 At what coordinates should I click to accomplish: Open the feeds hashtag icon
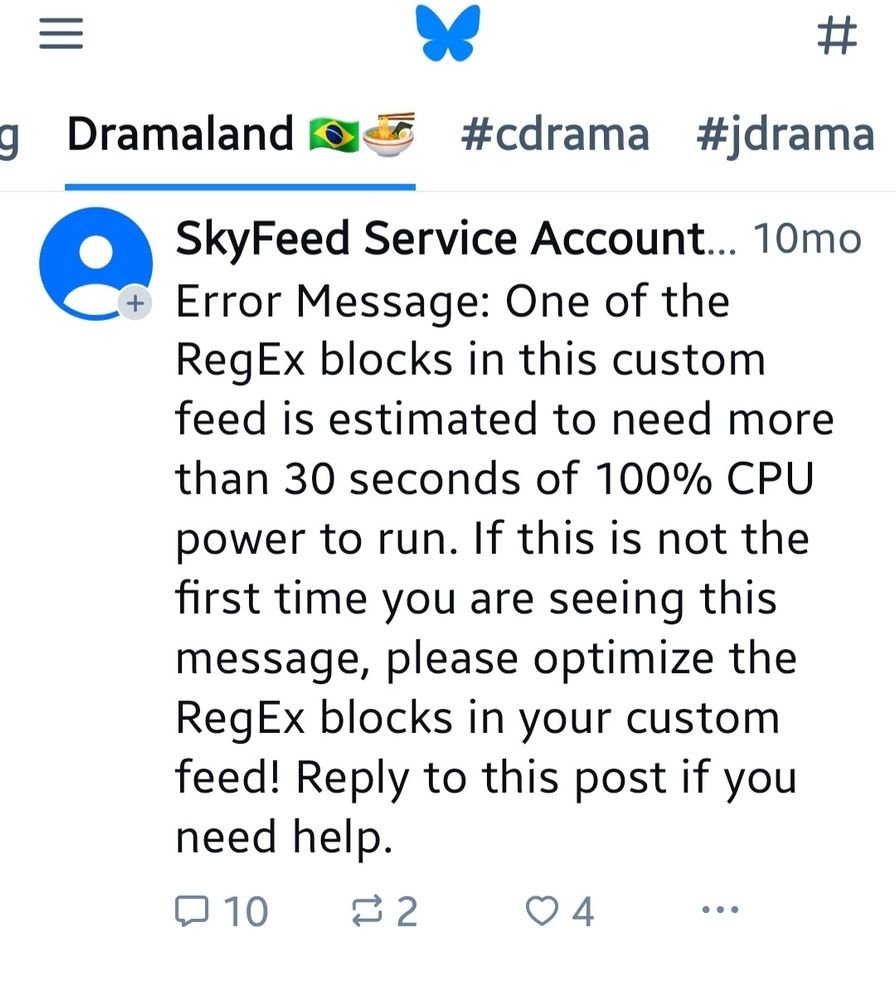click(836, 36)
